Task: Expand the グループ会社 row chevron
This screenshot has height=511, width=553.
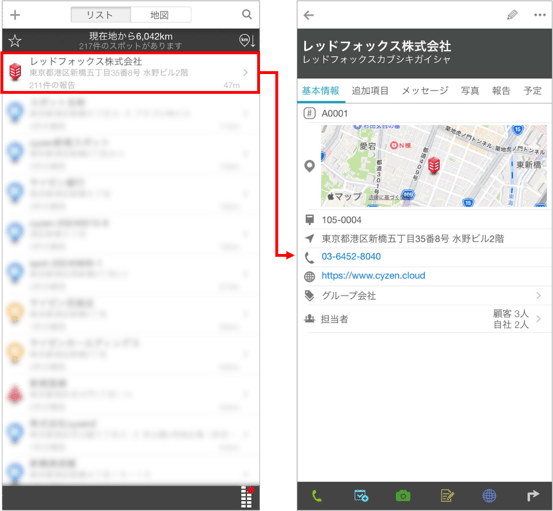Action: (x=538, y=295)
